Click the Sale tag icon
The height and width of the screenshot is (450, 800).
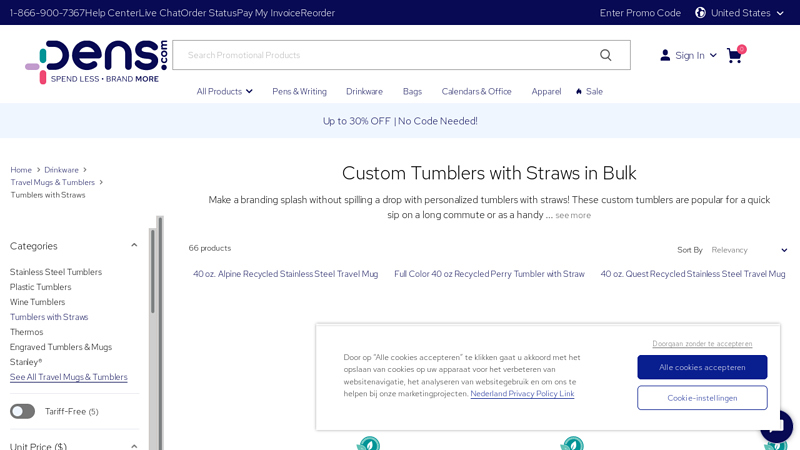click(x=579, y=91)
